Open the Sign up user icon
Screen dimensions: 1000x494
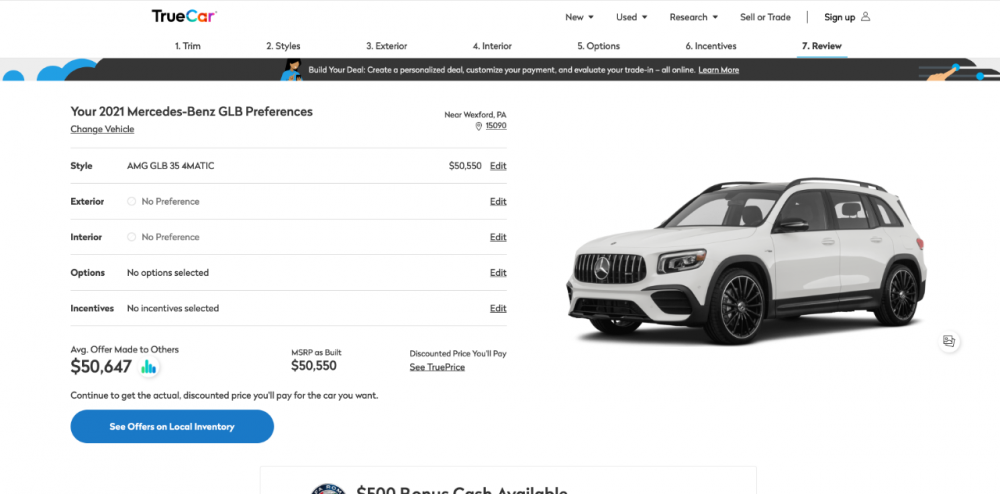click(x=865, y=17)
